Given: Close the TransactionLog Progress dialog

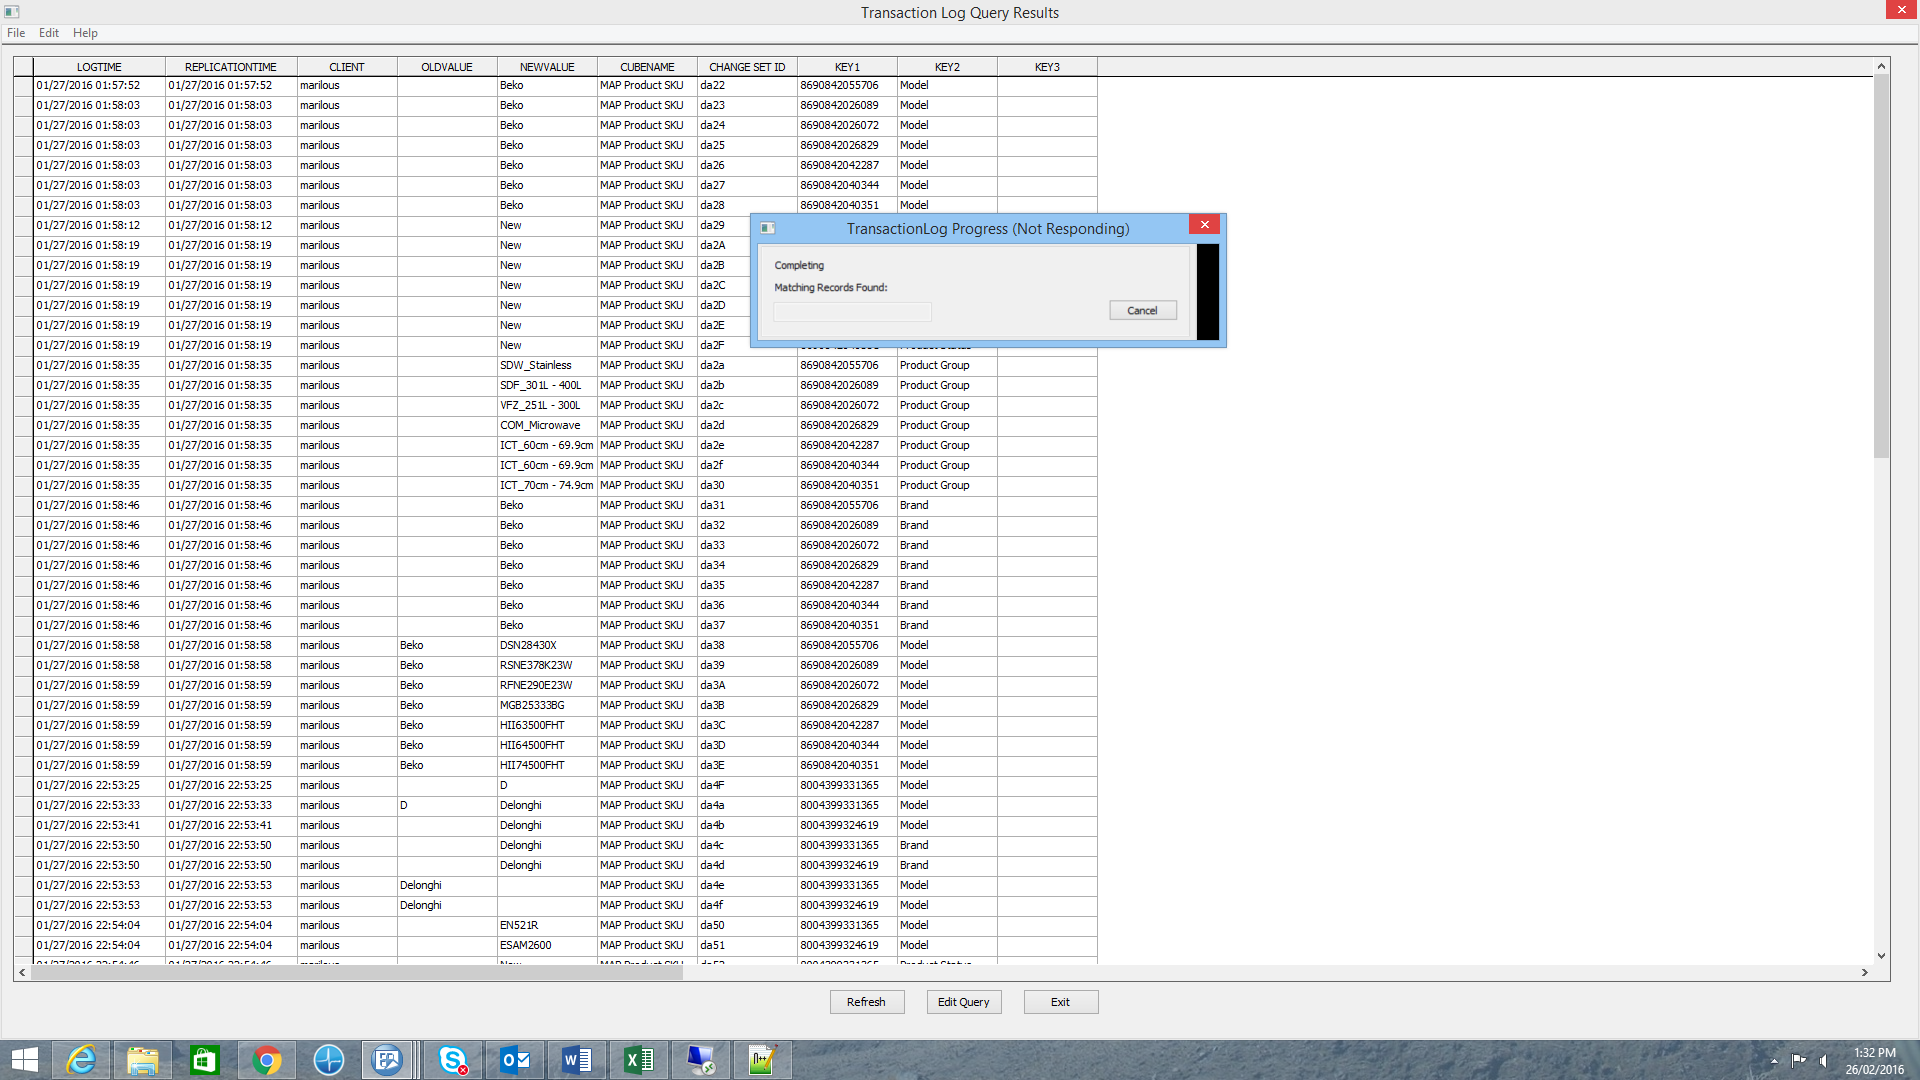Looking at the screenshot, I should (1205, 225).
